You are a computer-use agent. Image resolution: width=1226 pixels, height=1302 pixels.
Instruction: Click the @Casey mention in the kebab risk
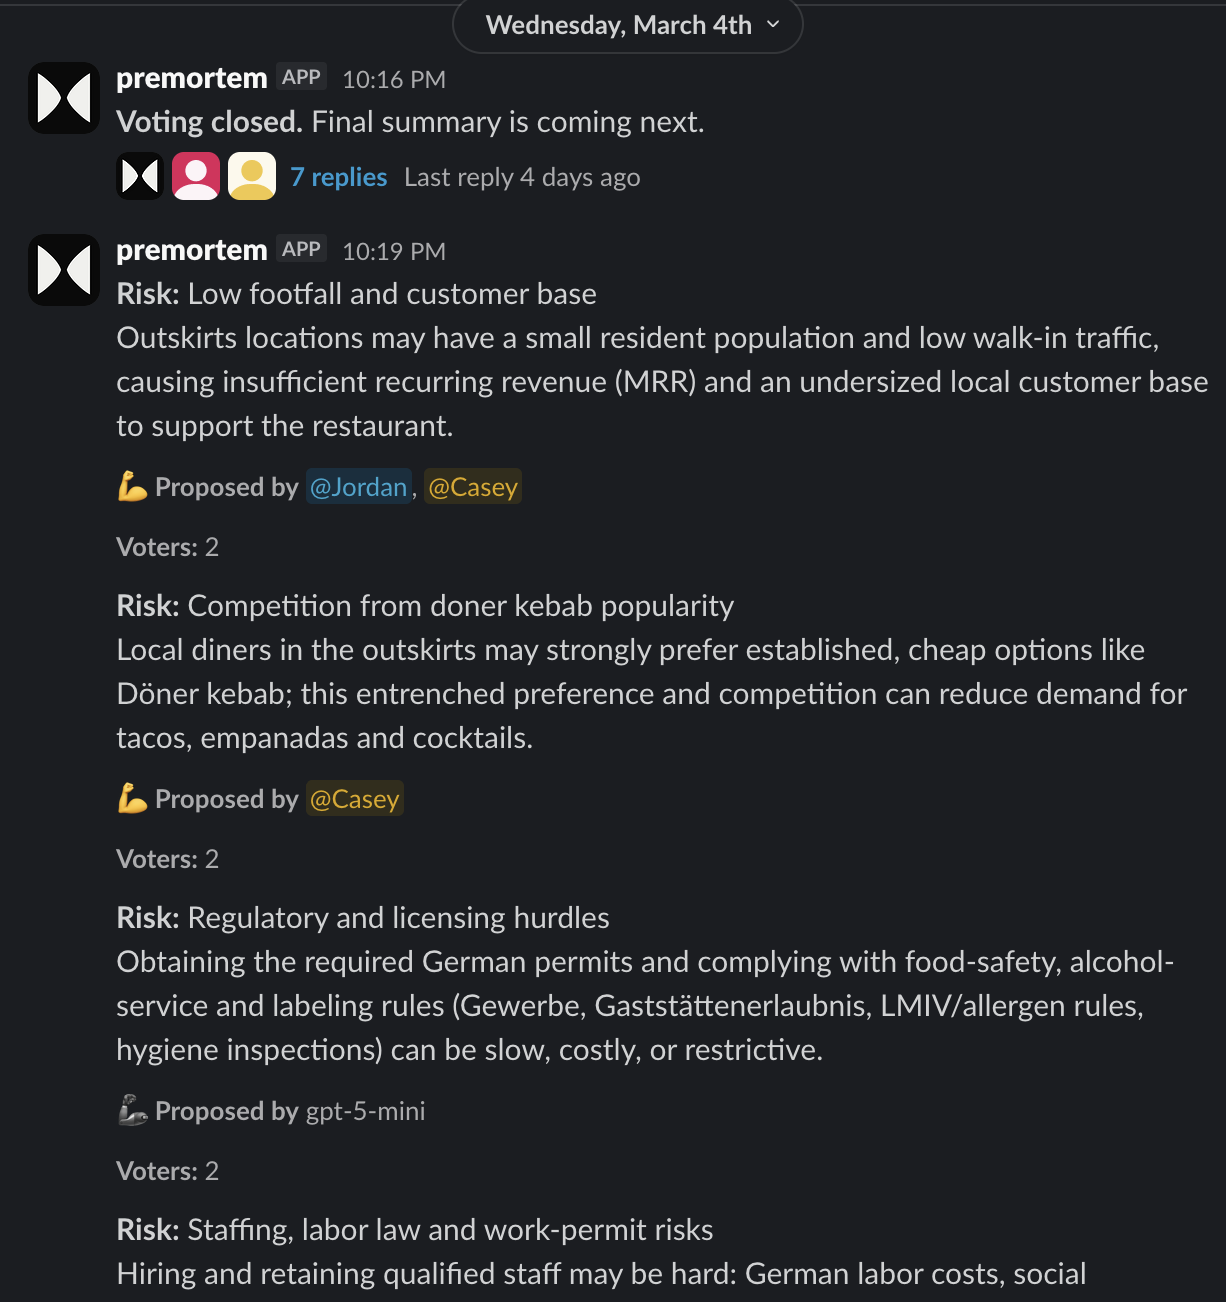coord(354,799)
